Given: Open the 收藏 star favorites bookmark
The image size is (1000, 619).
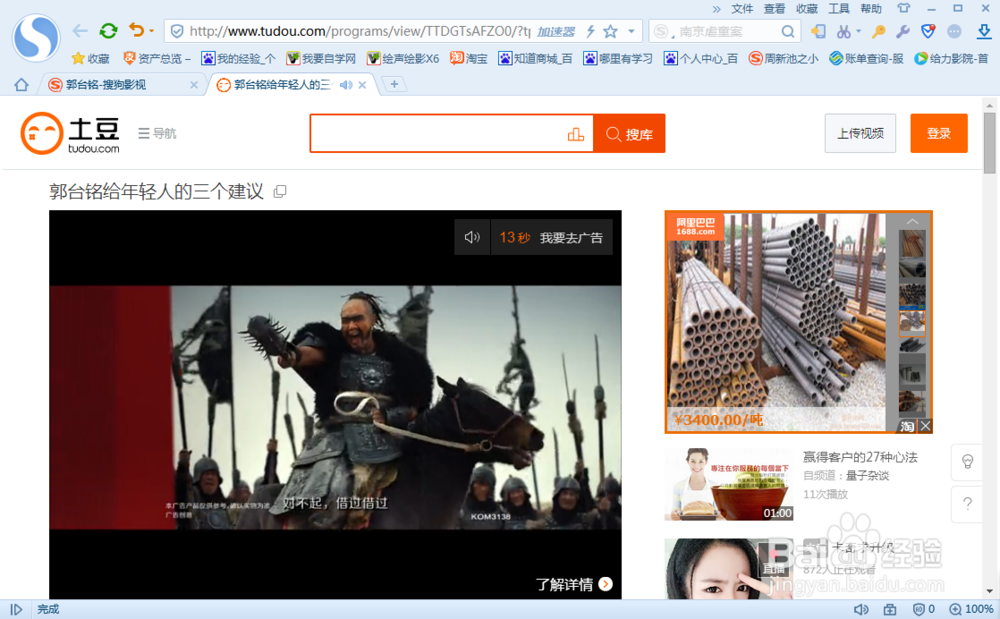Looking at the screenshot, I should (91, 59).
